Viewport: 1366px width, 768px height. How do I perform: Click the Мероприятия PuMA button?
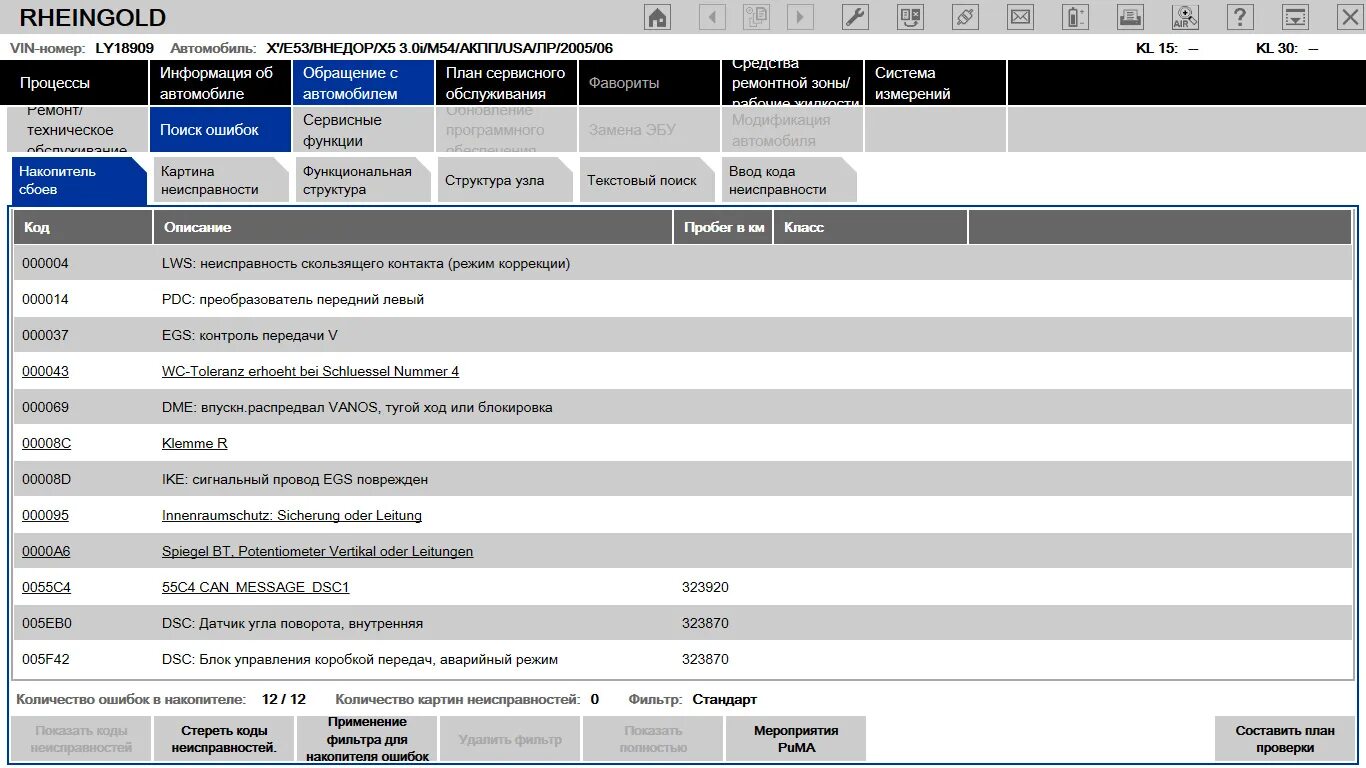tap(796, 739)
